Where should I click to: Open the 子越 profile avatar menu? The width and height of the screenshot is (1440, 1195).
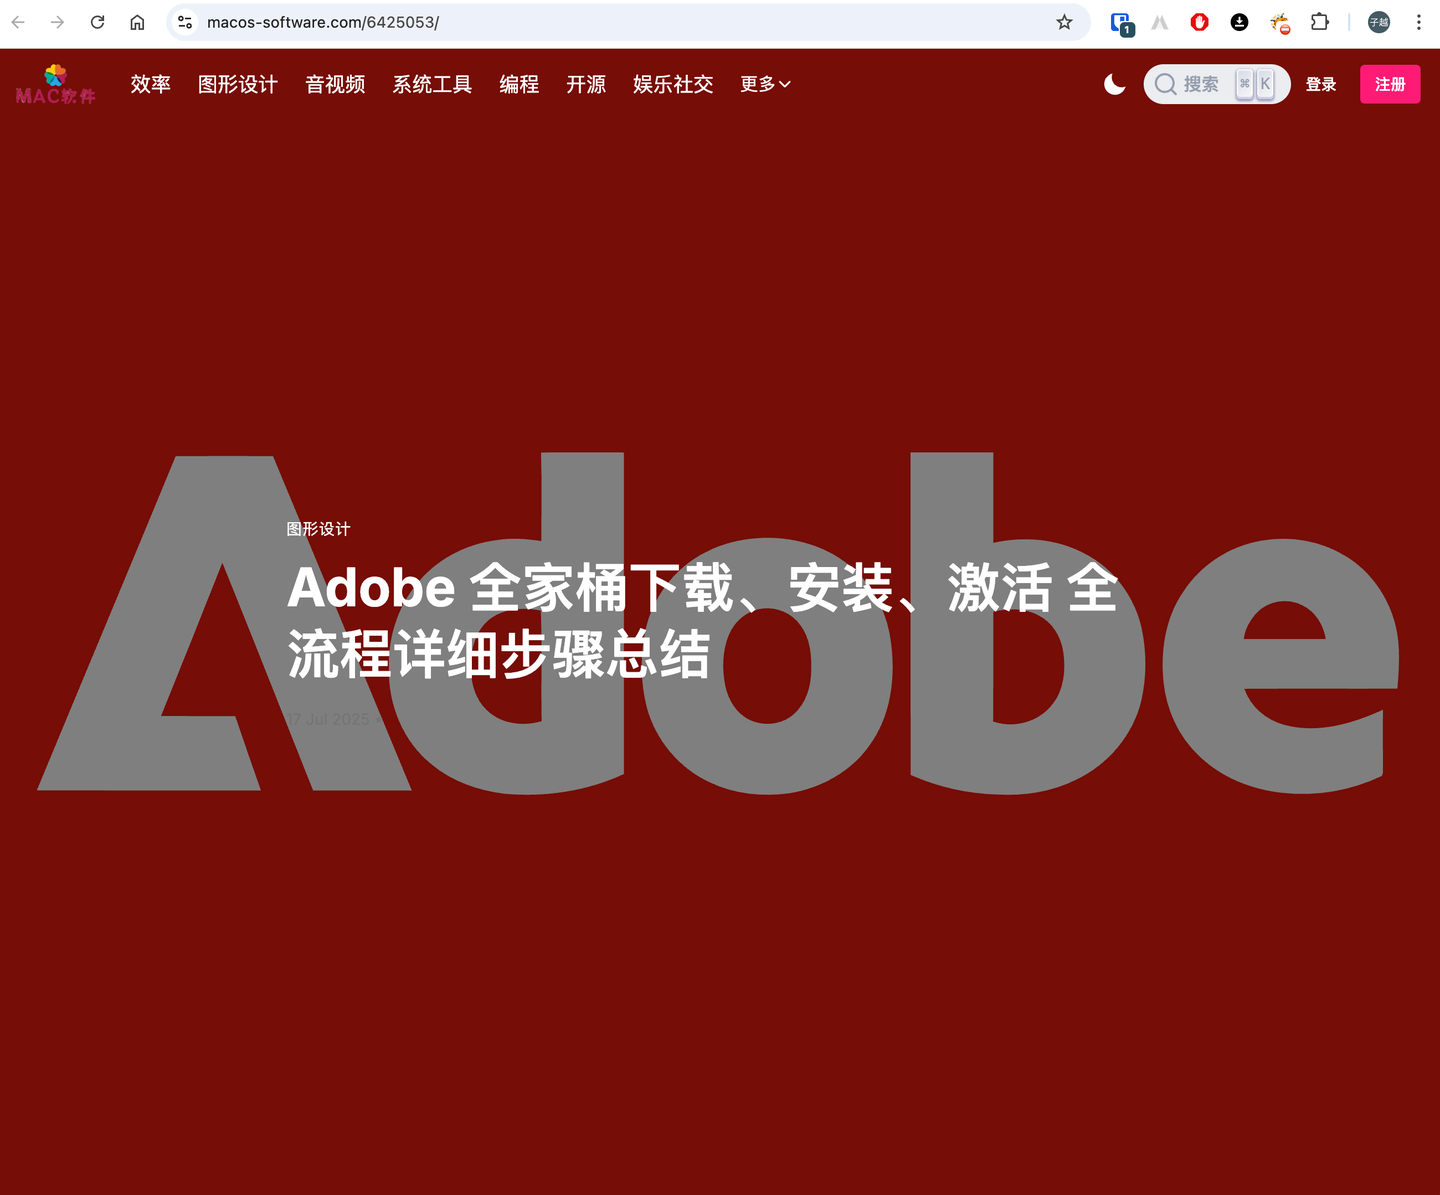[x=1378, y=22]
